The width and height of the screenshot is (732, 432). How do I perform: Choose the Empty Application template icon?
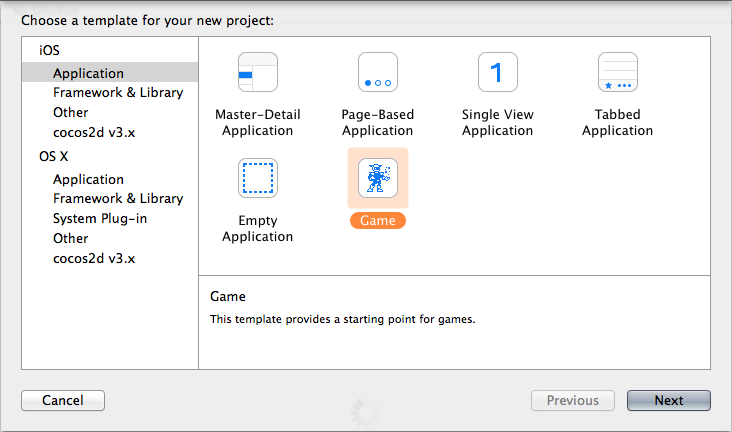[258, 178]
